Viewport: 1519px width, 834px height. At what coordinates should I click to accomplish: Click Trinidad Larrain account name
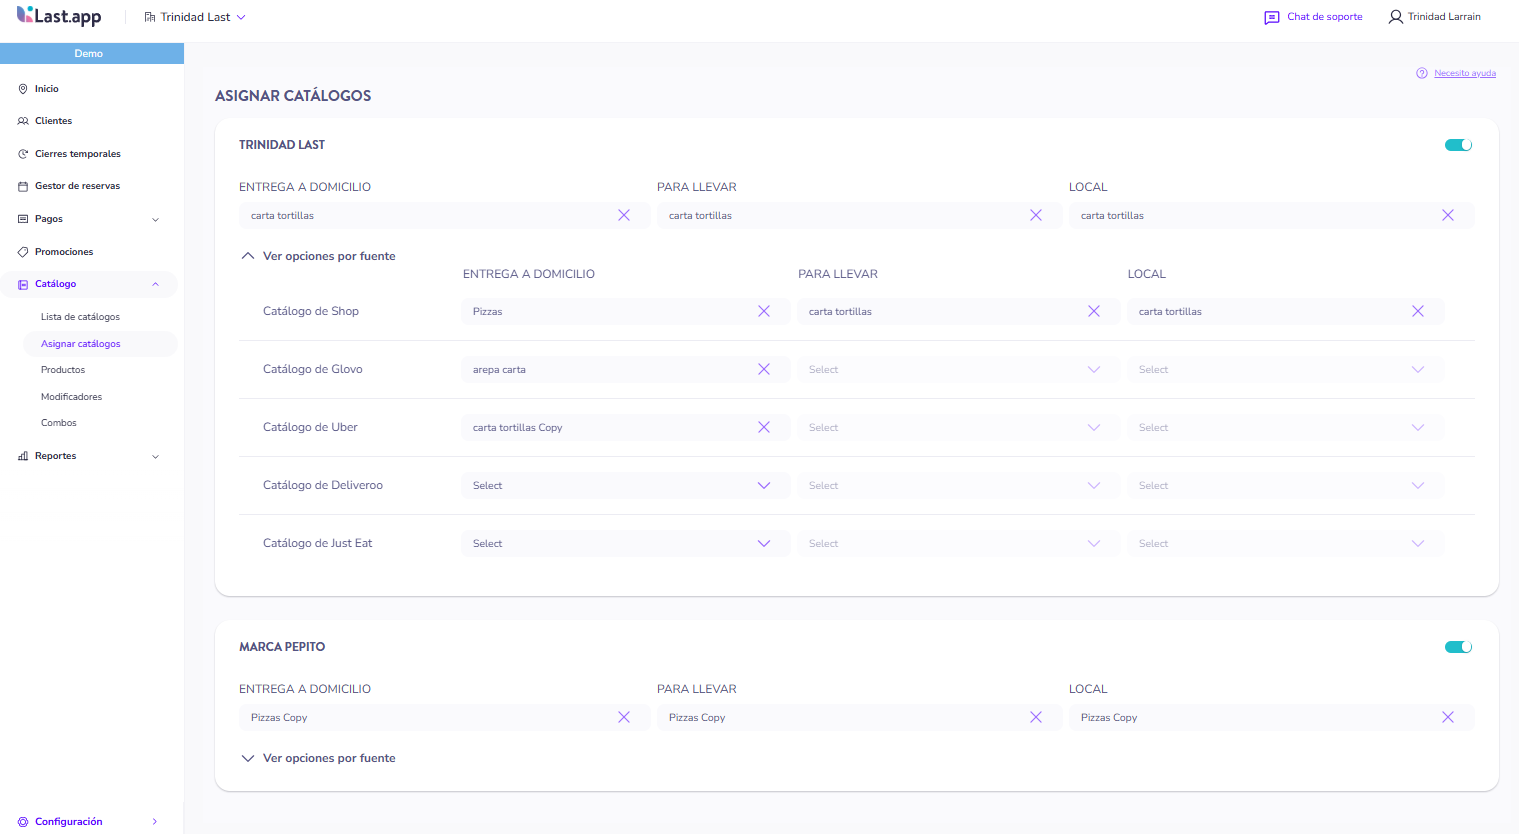coord(1444,17)
